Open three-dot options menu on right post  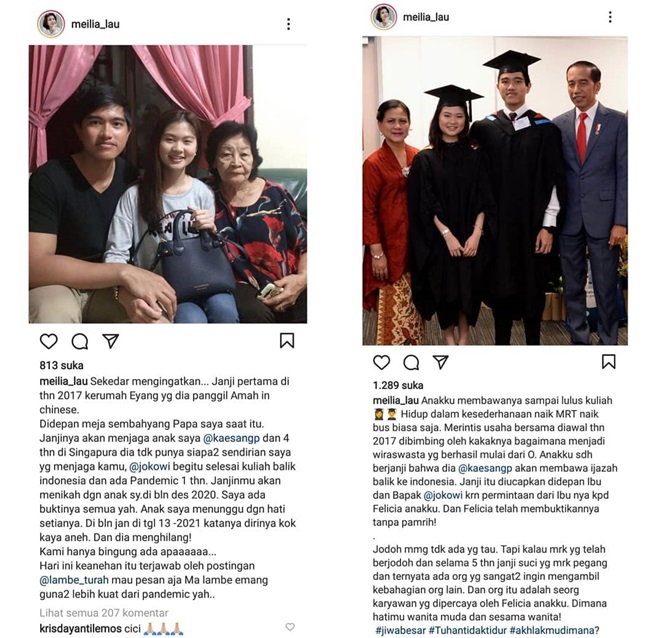tap(610, 17)
